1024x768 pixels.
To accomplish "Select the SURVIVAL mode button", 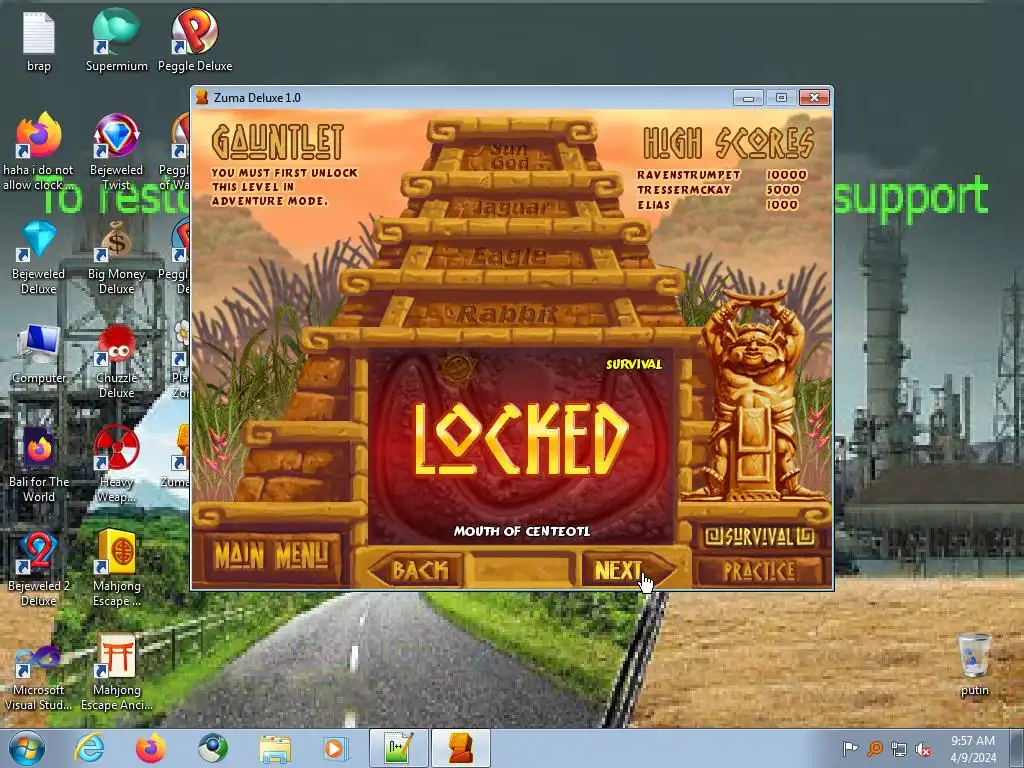I will coord(759,537).
